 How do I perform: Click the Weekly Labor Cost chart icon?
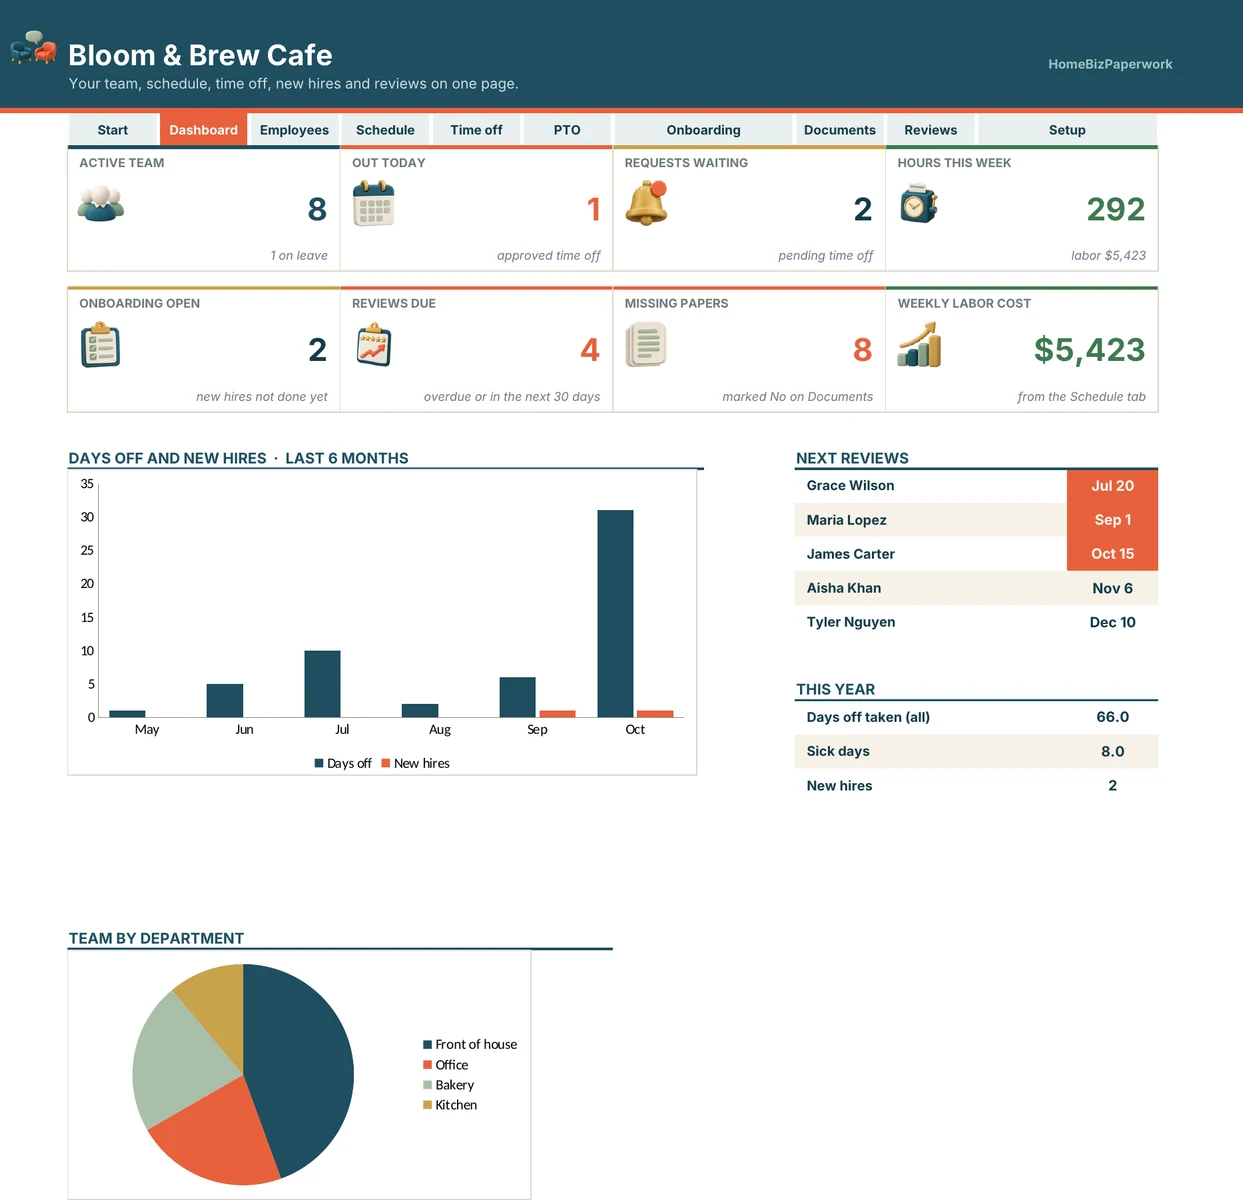919,345
